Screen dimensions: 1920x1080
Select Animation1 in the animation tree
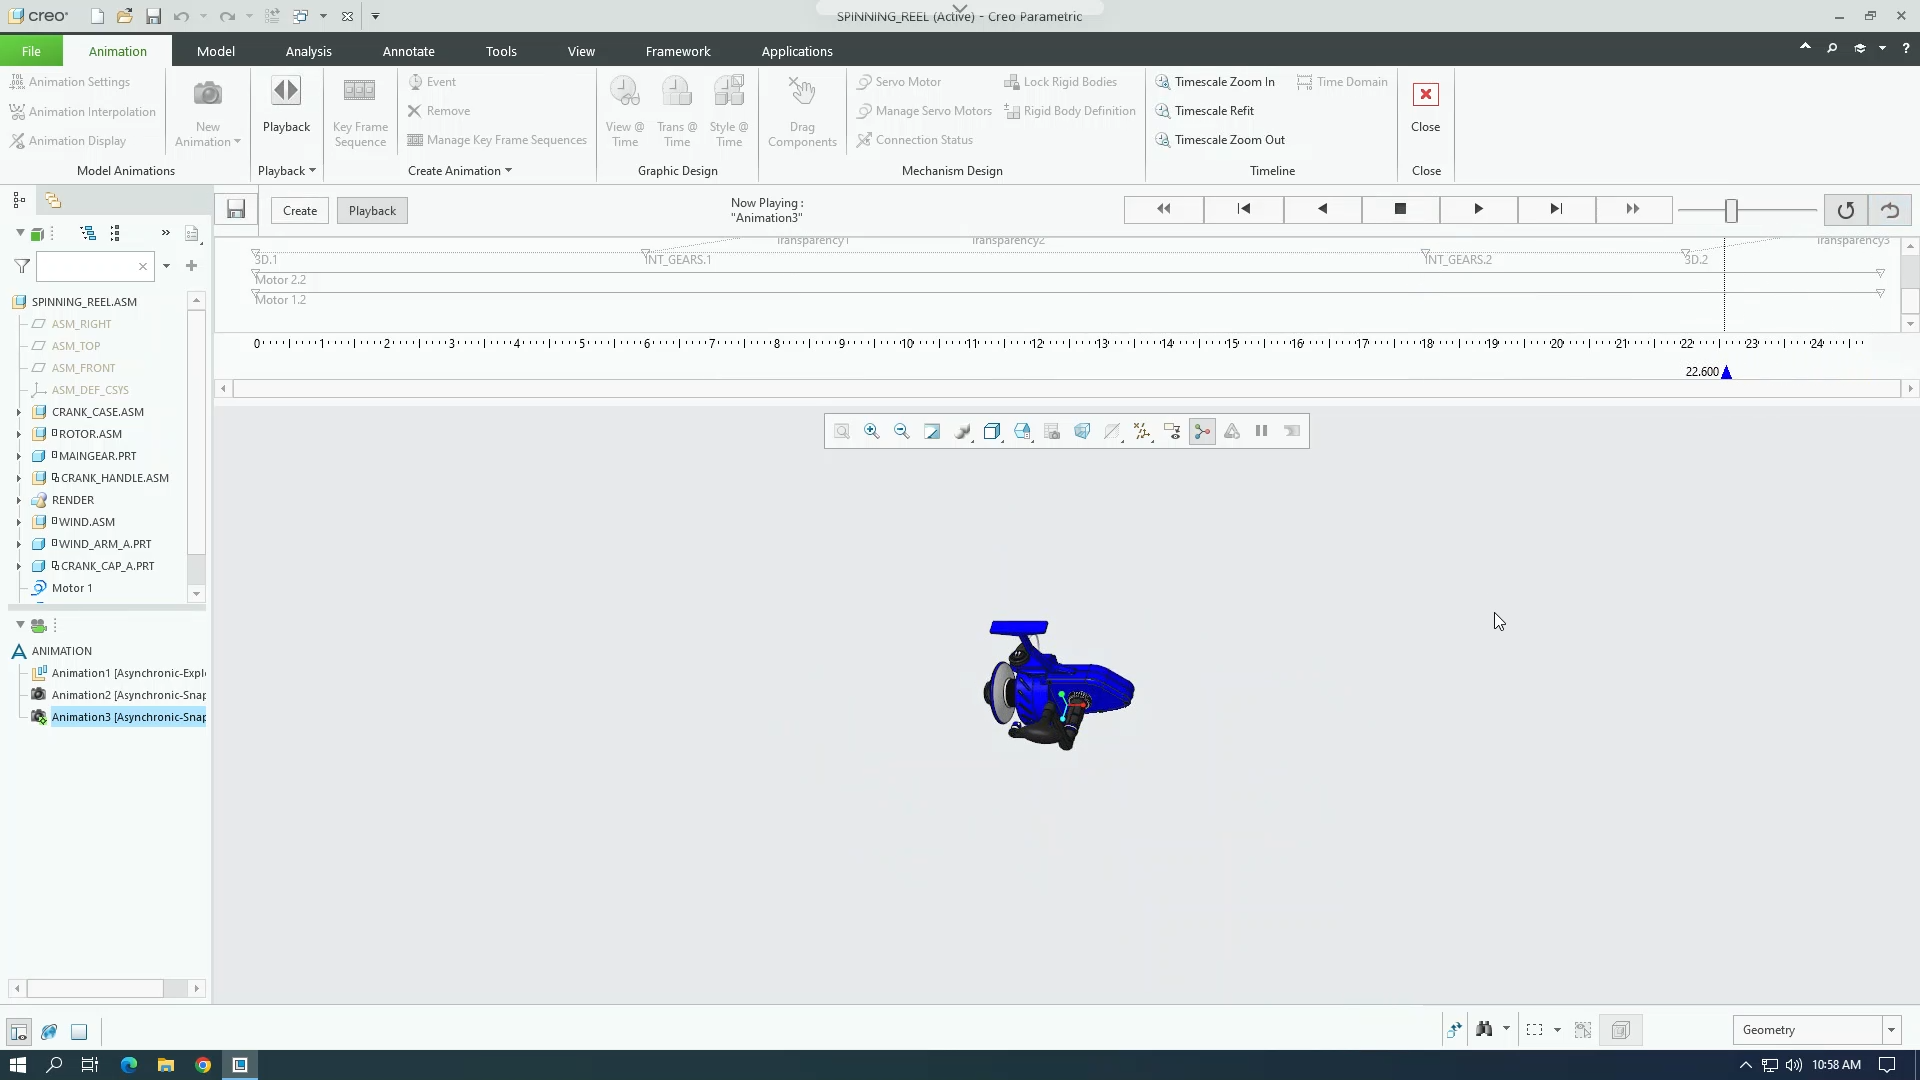[128, 673]
